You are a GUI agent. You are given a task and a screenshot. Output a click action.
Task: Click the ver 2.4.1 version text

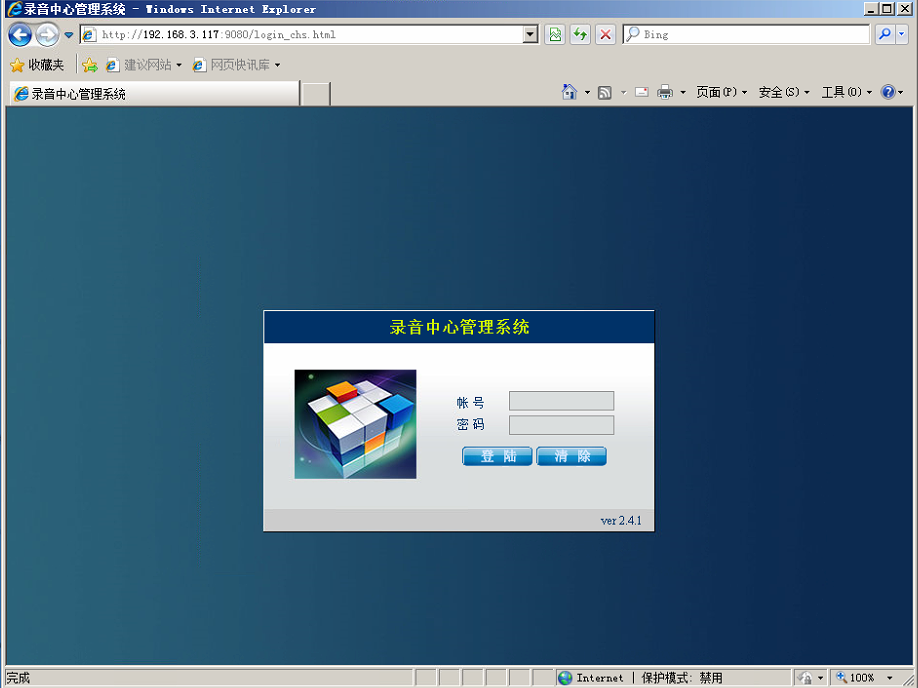(621, 521)
